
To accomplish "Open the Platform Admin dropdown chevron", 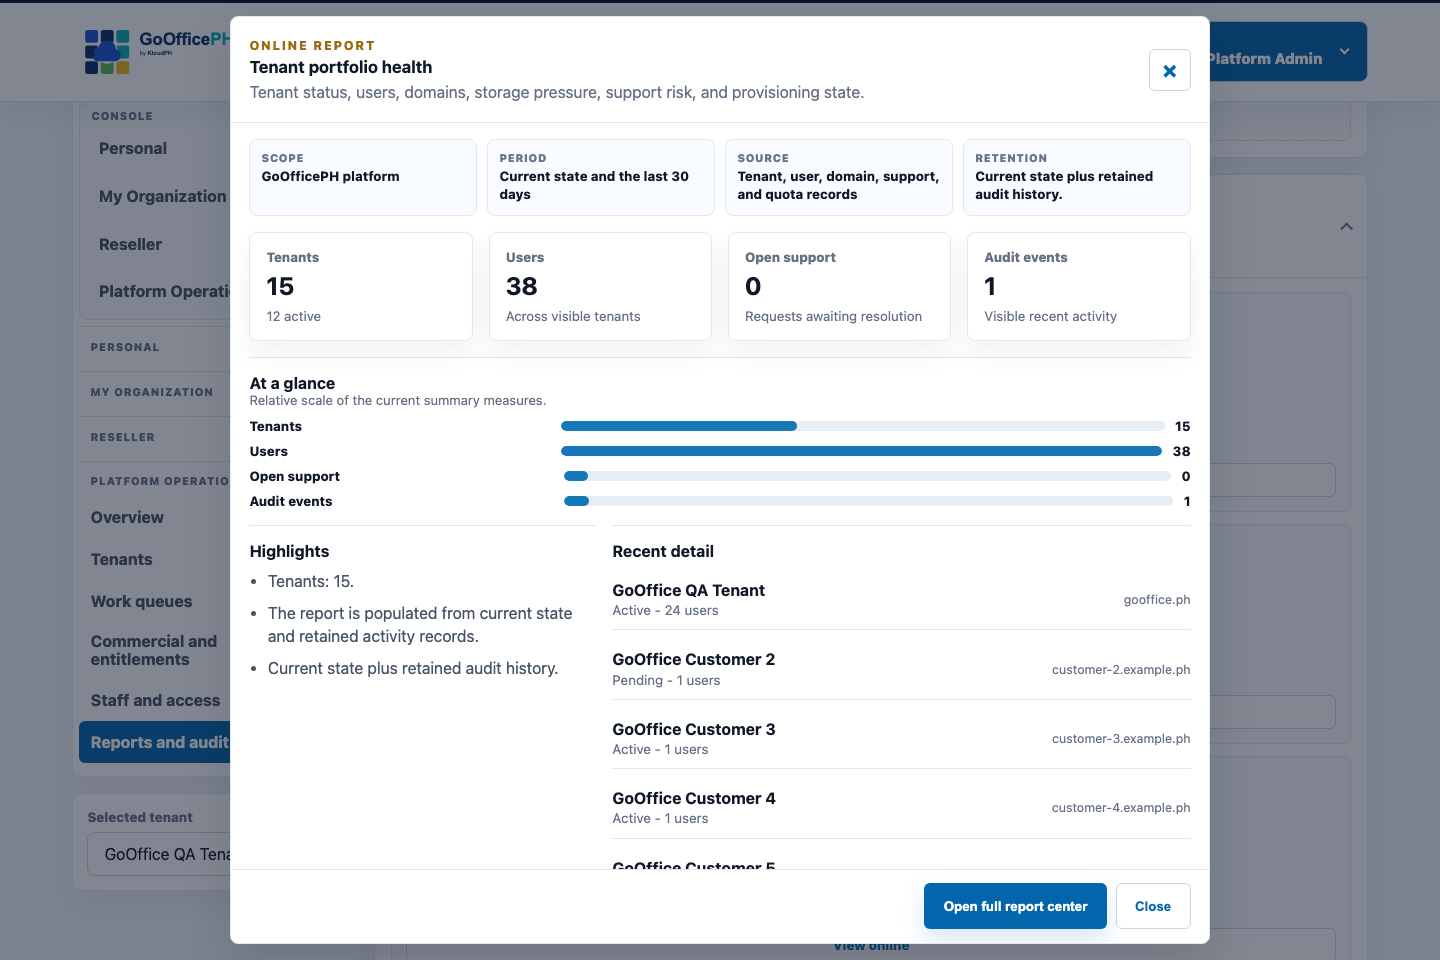I will (x=1344, y=52).
